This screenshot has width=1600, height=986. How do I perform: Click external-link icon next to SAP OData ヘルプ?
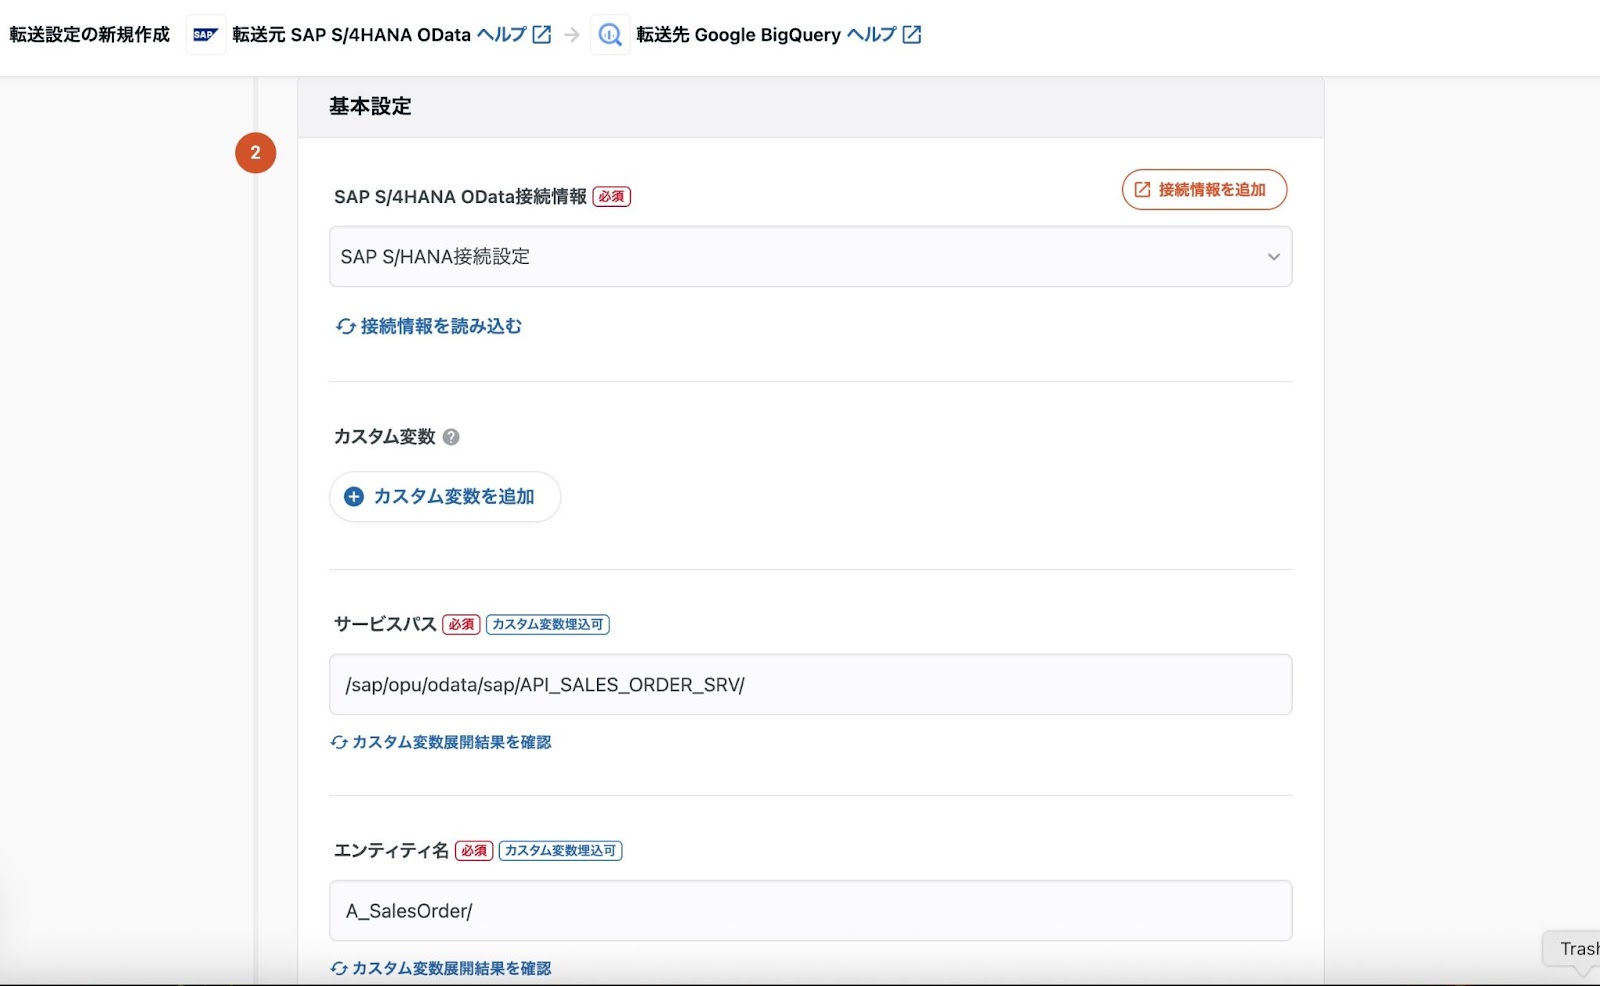[542, 35]
